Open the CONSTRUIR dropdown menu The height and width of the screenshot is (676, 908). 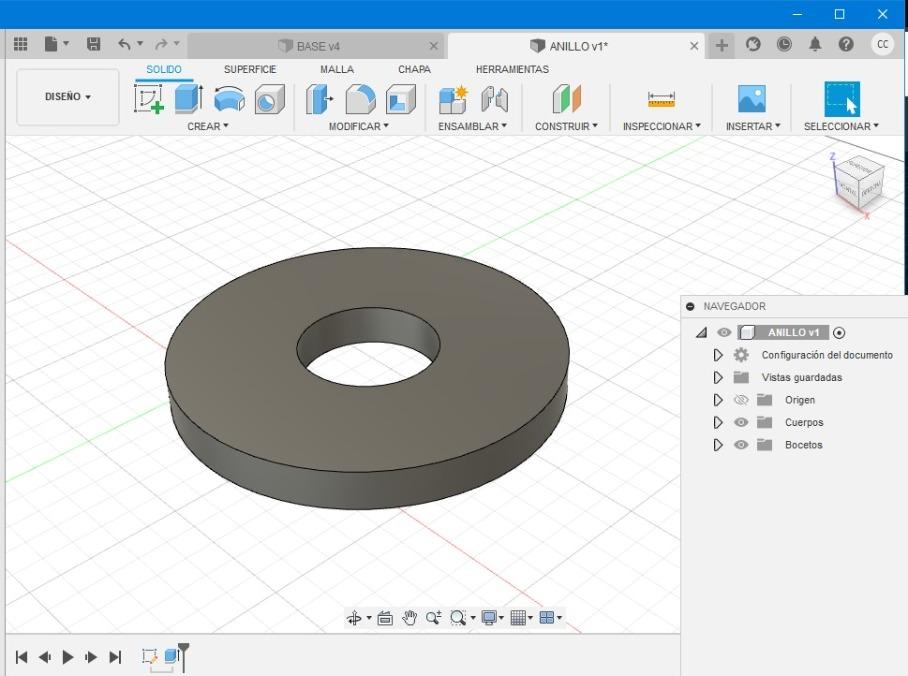pyautogui.click(x=566, y=126)
